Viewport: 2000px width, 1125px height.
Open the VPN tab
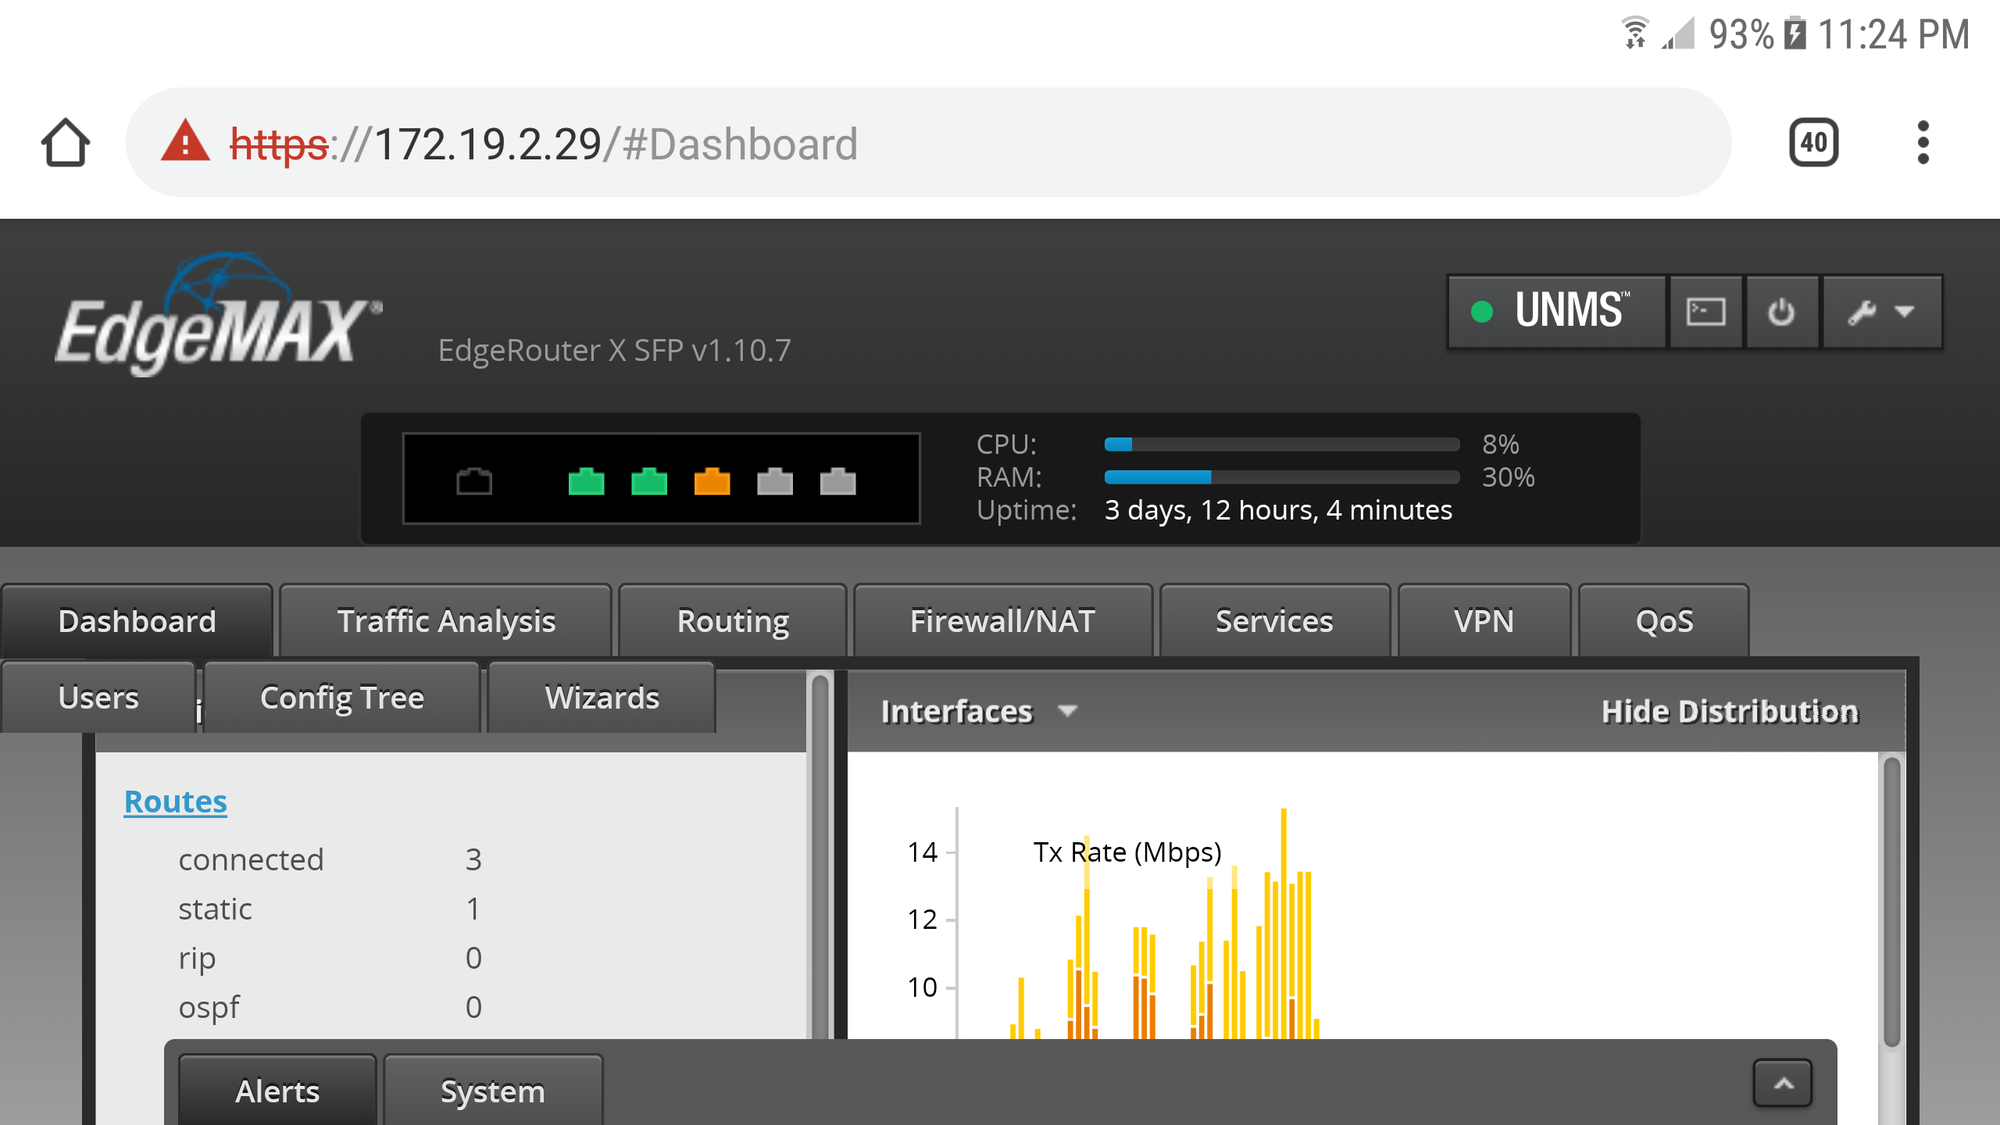pos(1484,621)
